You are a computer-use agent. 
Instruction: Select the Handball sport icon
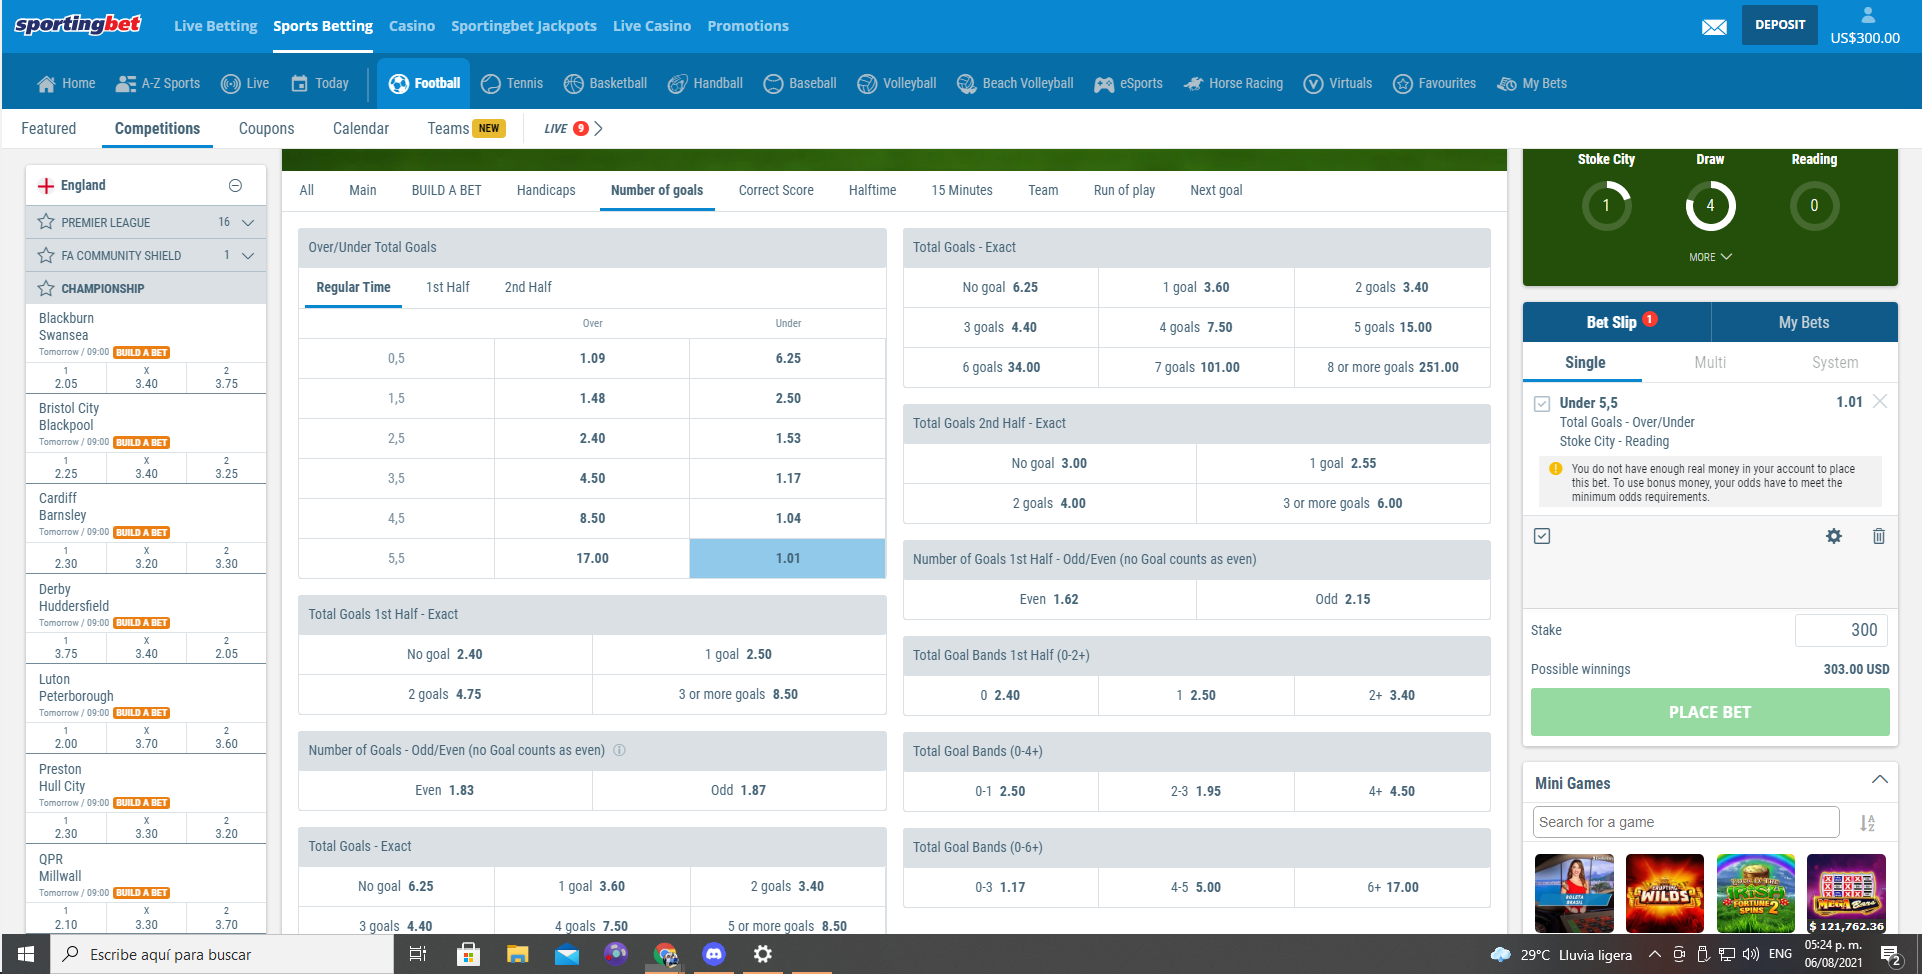click(677, 84)
